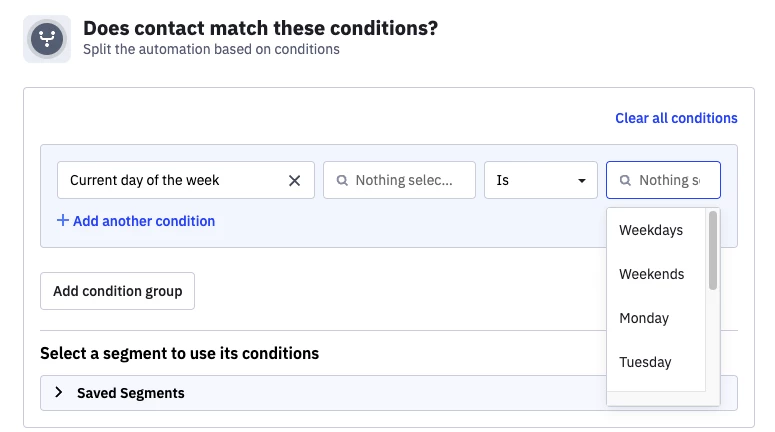Click the conditional split automation icon
The image size is (775, 432).
click(x=47, y=38)
